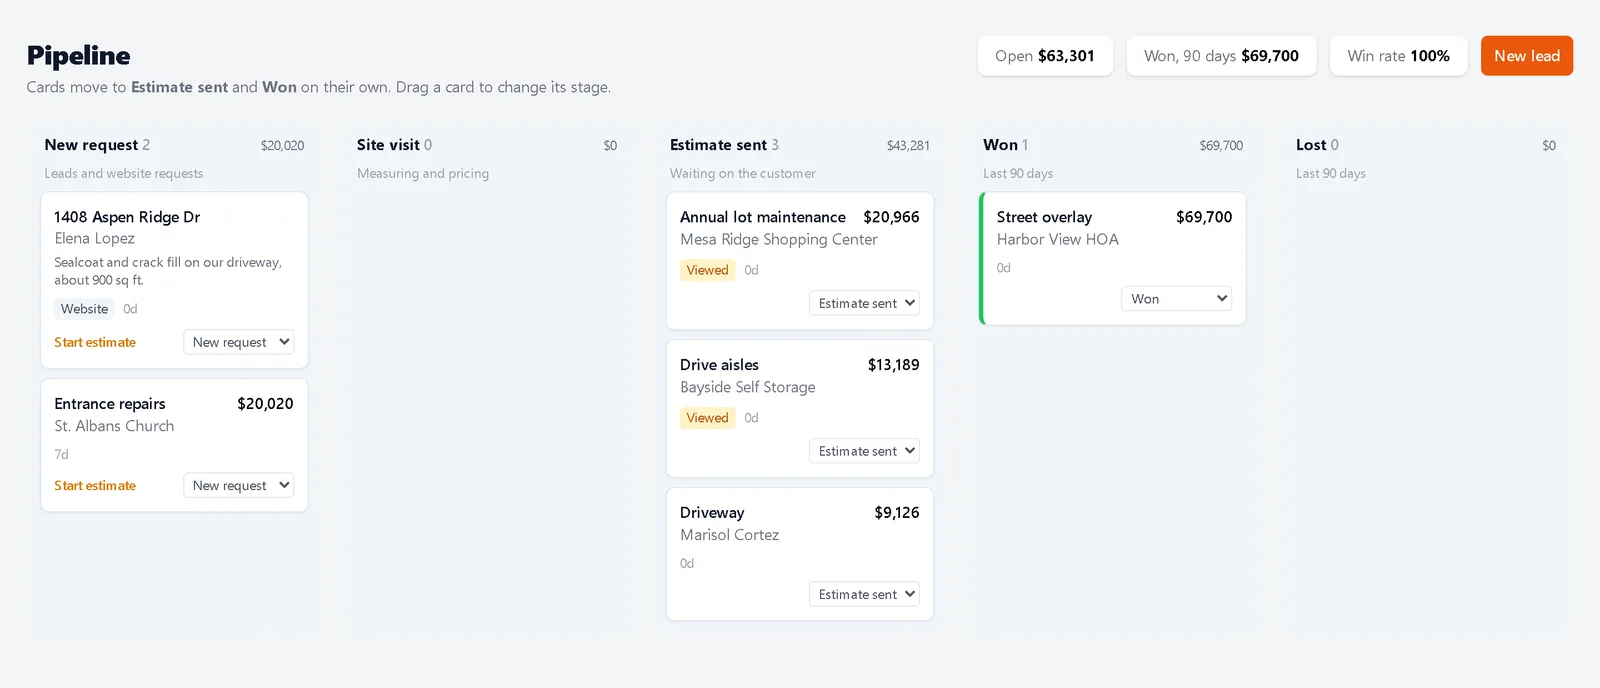This screenshot has height=688, width=1600.
Task: Click Marisol Cortez customer name
Action: click(729, 535)
